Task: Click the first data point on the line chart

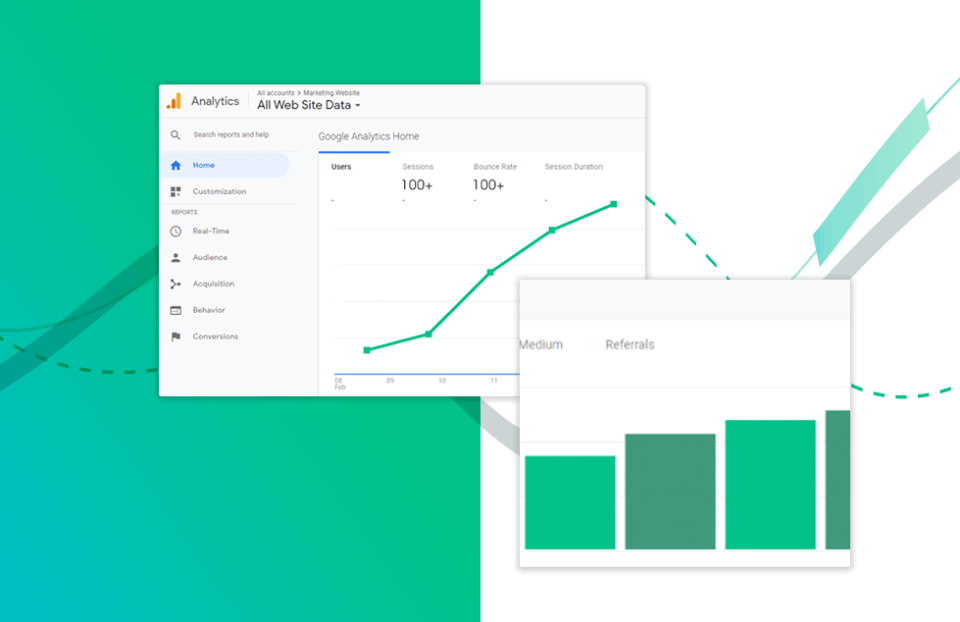Action: point(367,350)
